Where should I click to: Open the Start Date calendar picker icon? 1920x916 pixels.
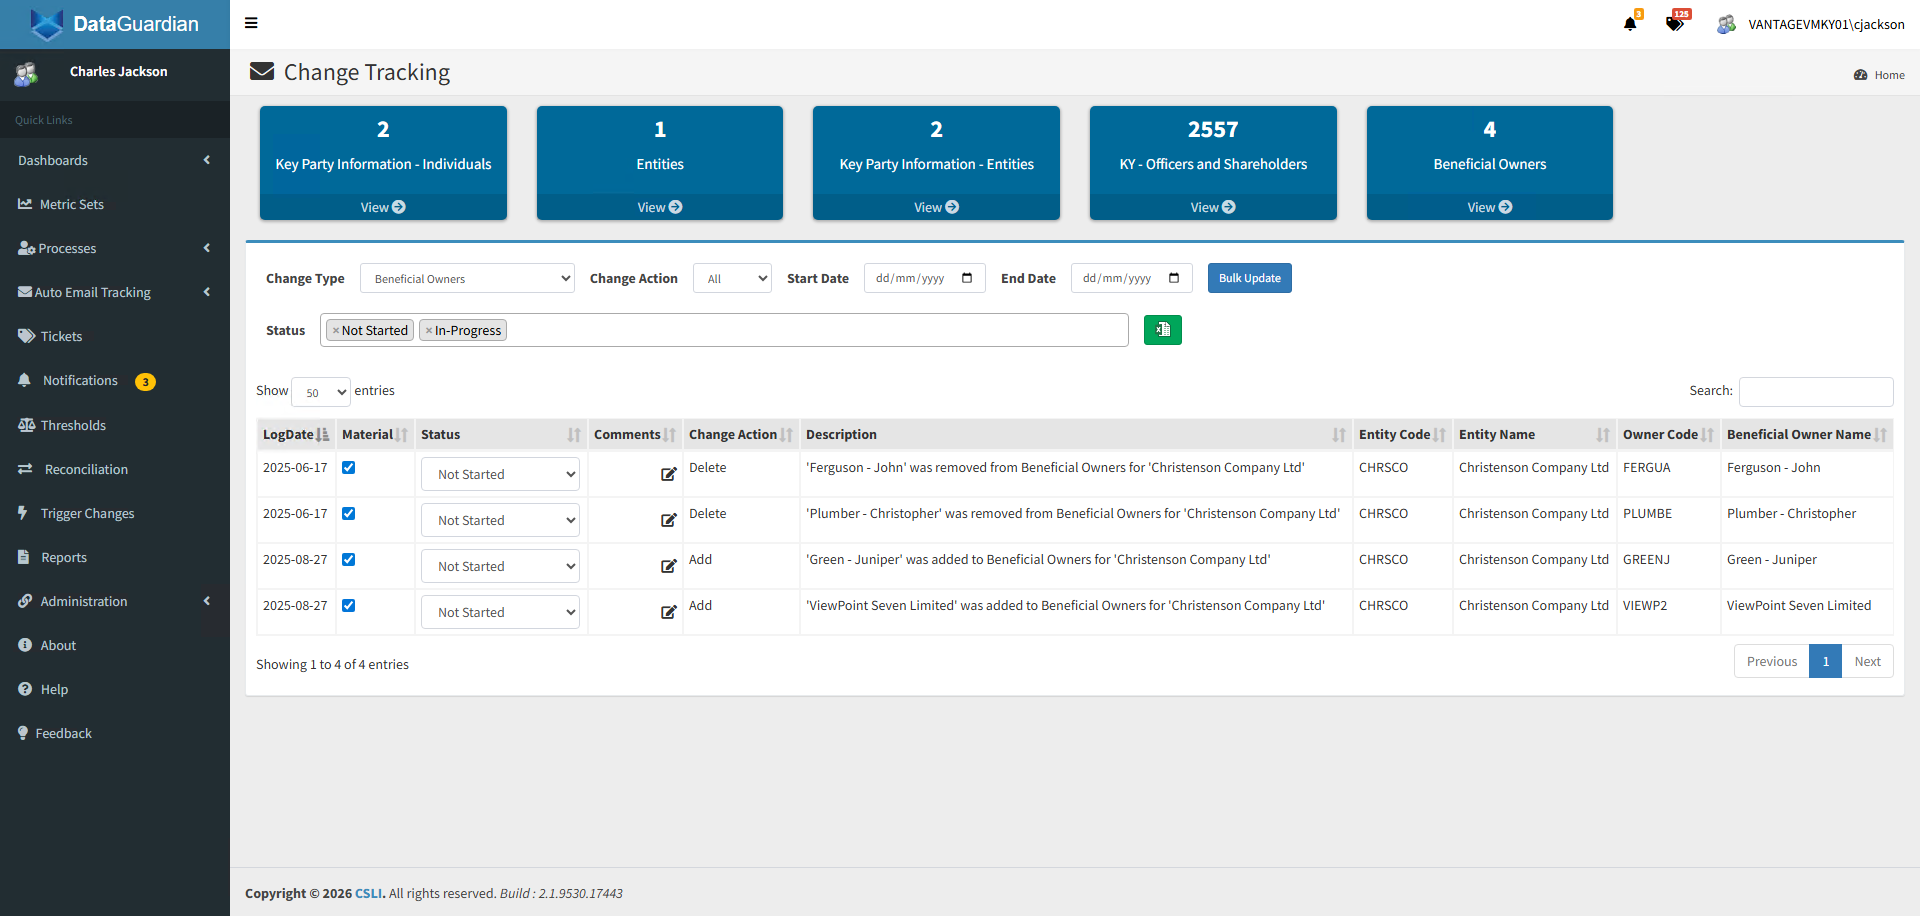pyautogui.click(x=967, y=278)
